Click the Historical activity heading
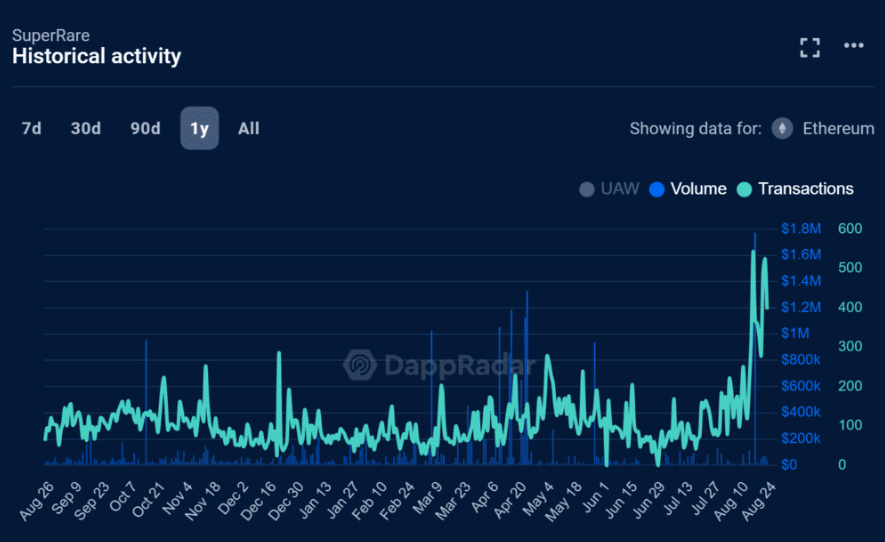 point(96,56)
